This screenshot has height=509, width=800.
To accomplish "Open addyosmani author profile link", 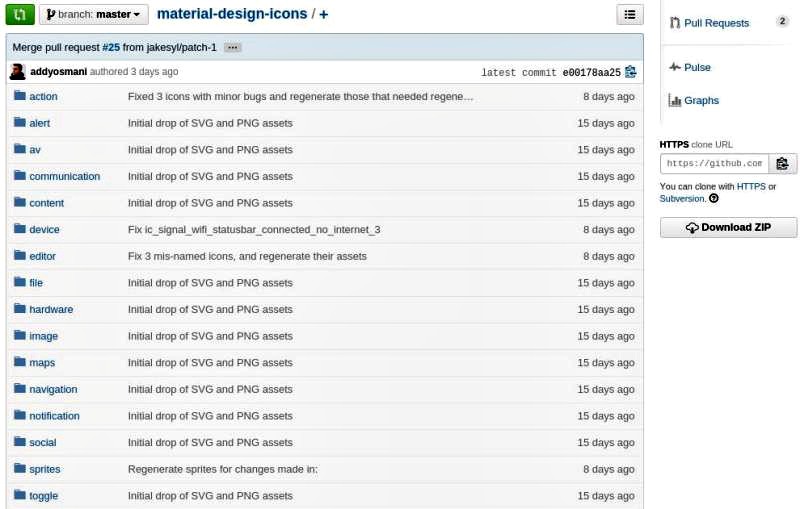I will click(x=59, y=71).
